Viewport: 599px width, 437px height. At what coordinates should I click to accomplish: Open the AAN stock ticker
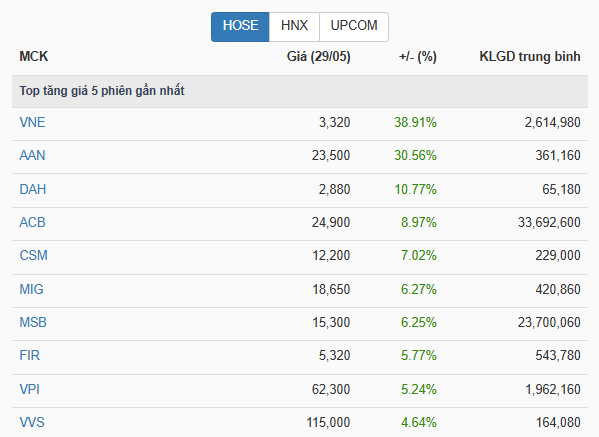32,155
